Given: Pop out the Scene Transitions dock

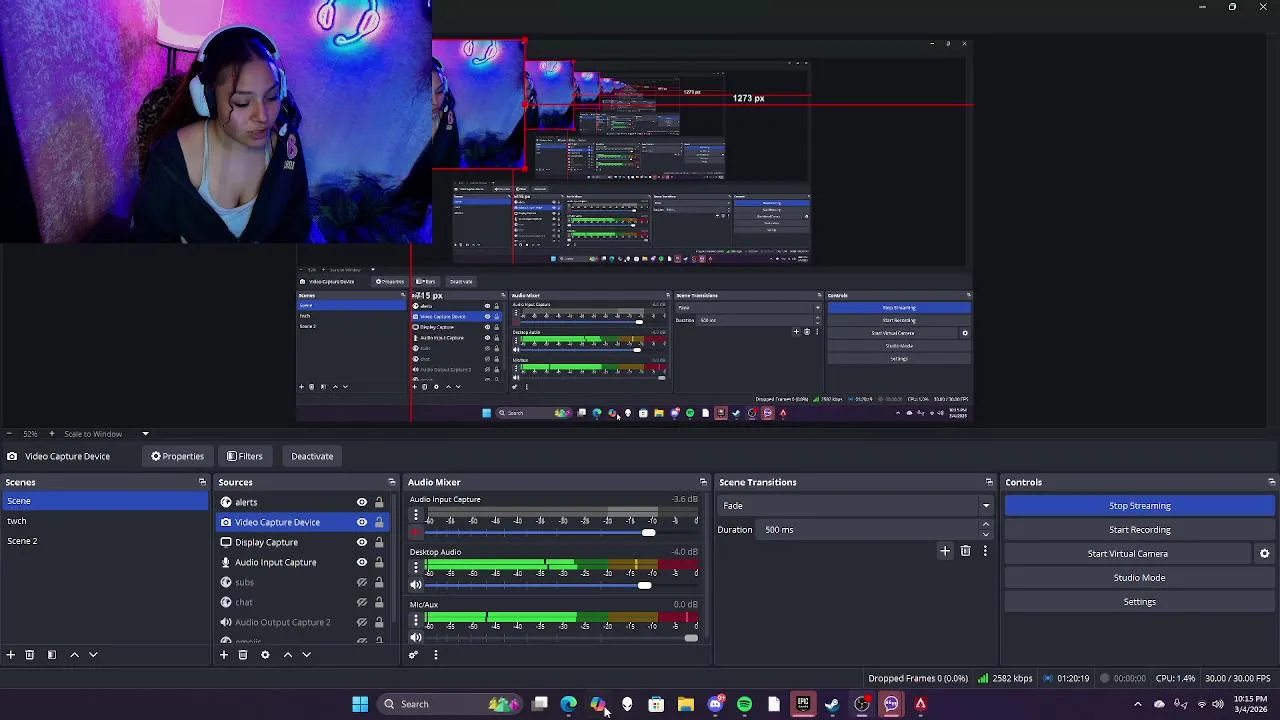Looking at the screenshot, I should 989,482.
